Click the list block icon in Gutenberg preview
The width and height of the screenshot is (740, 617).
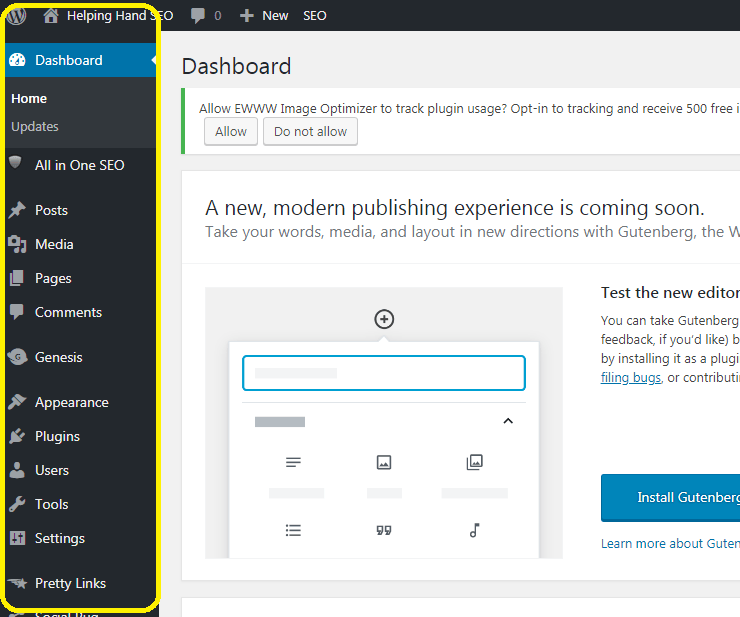tap(293, 530)
